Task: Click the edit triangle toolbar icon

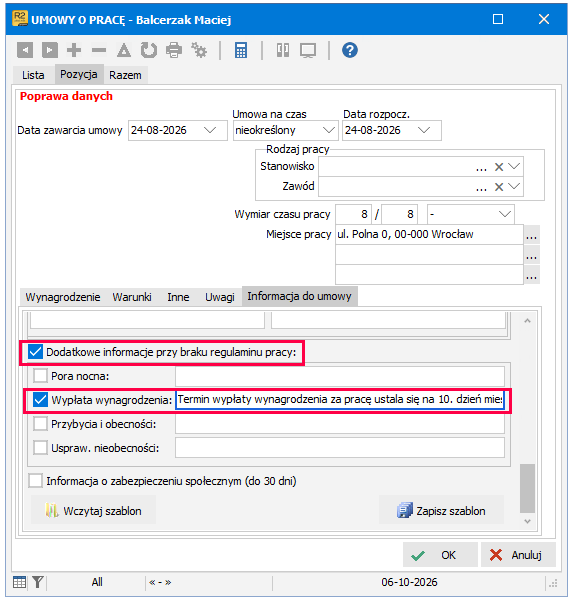Action: [124, 50]
